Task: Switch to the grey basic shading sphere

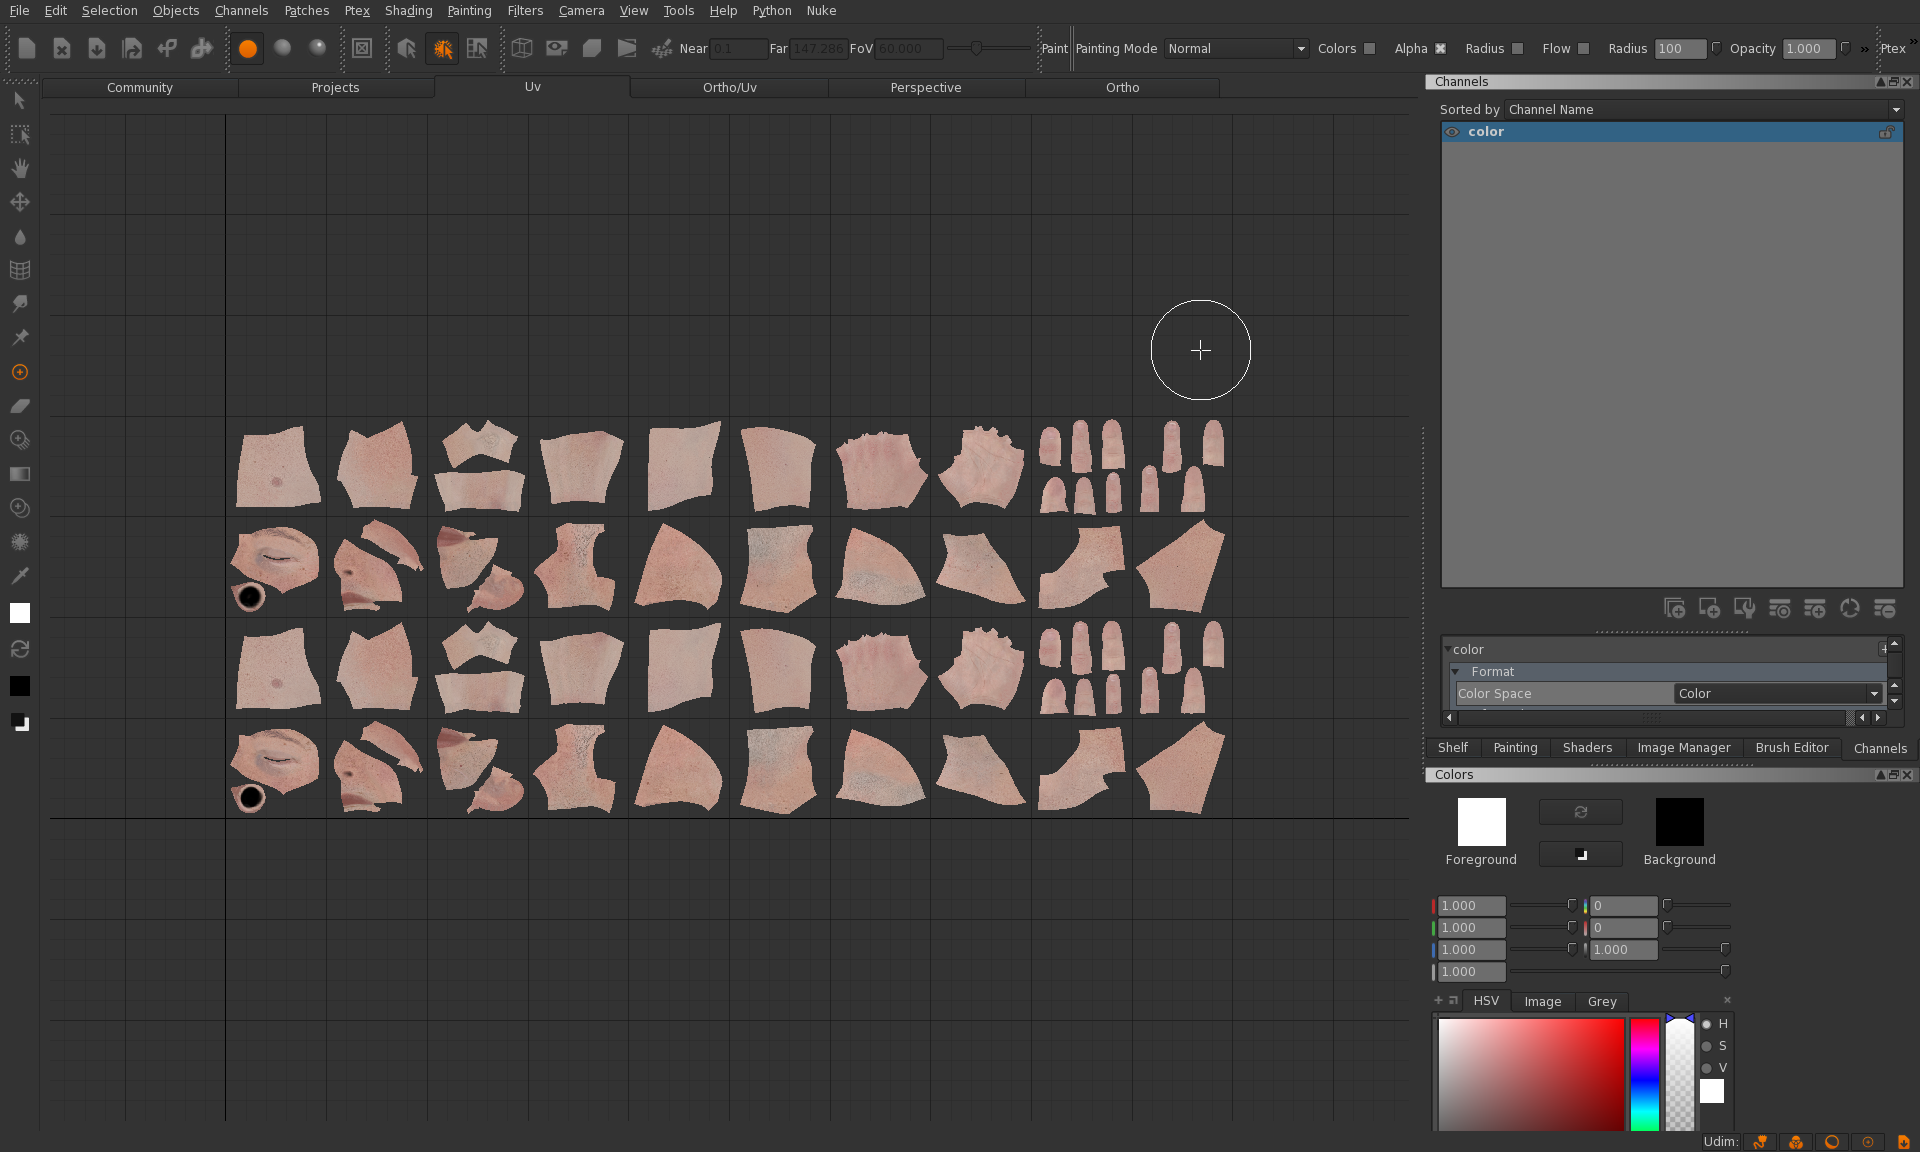Action: (283, 48)
